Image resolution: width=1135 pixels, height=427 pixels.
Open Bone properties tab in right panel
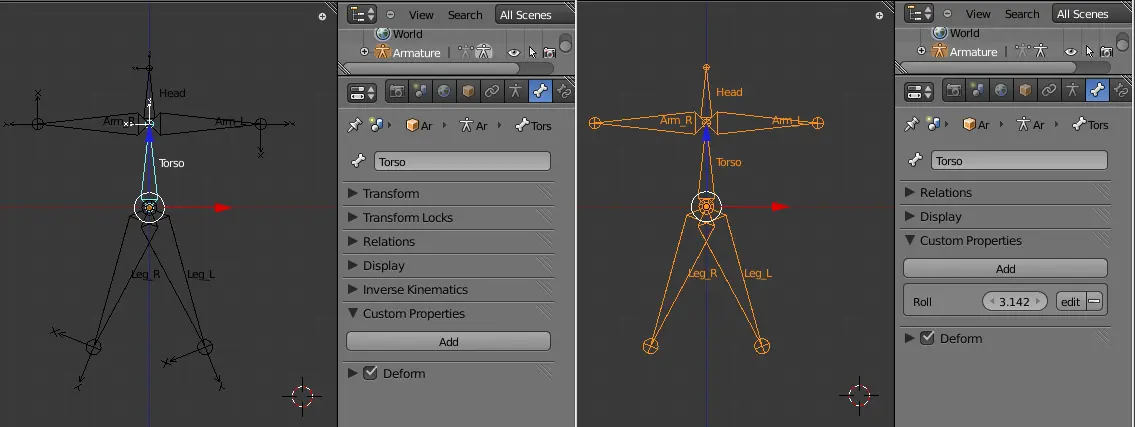[x=1097, y=91]
